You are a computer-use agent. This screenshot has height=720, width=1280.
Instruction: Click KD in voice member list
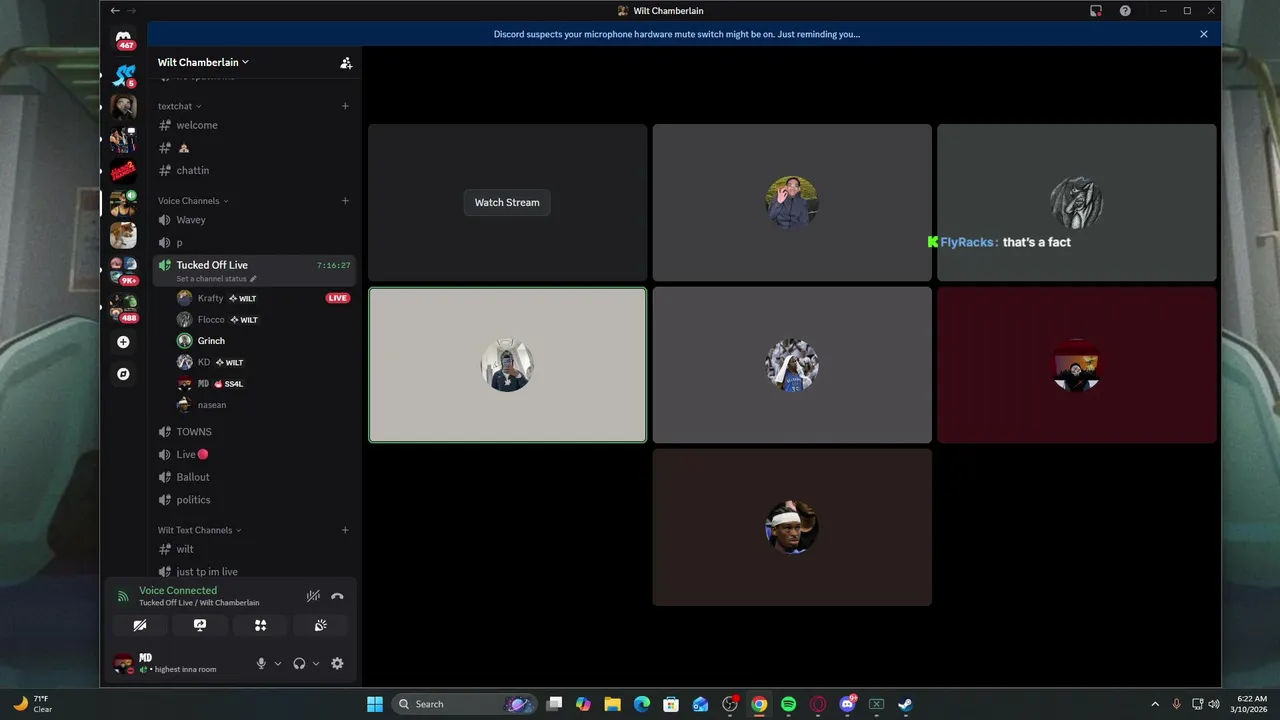pos(263,362)
